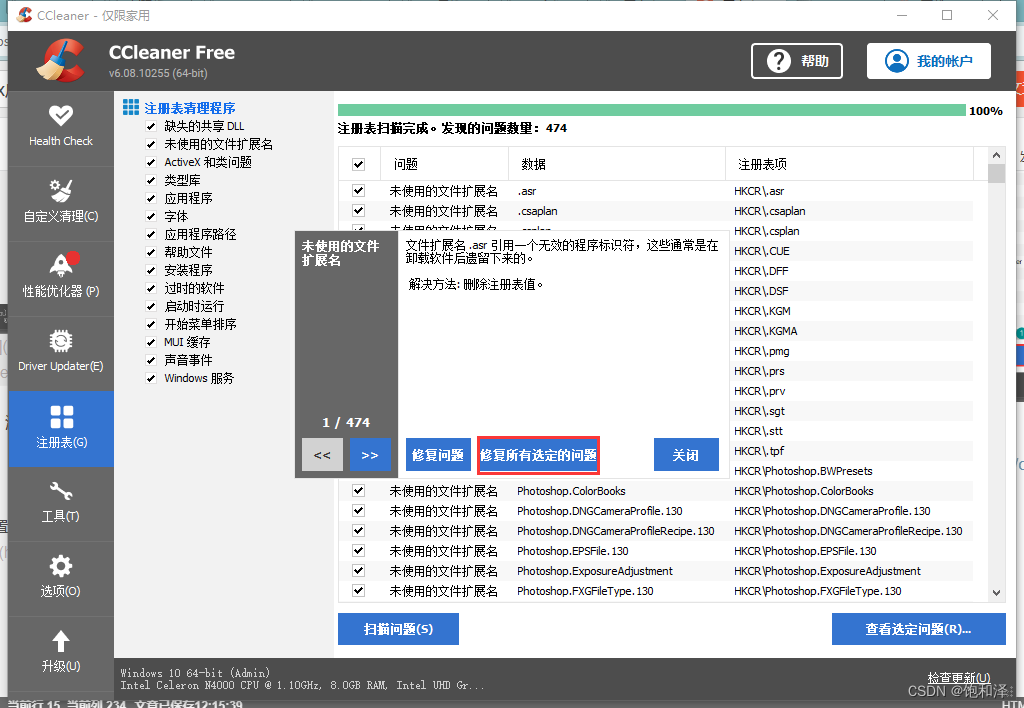Click 关闭 button in dialog

686,455
